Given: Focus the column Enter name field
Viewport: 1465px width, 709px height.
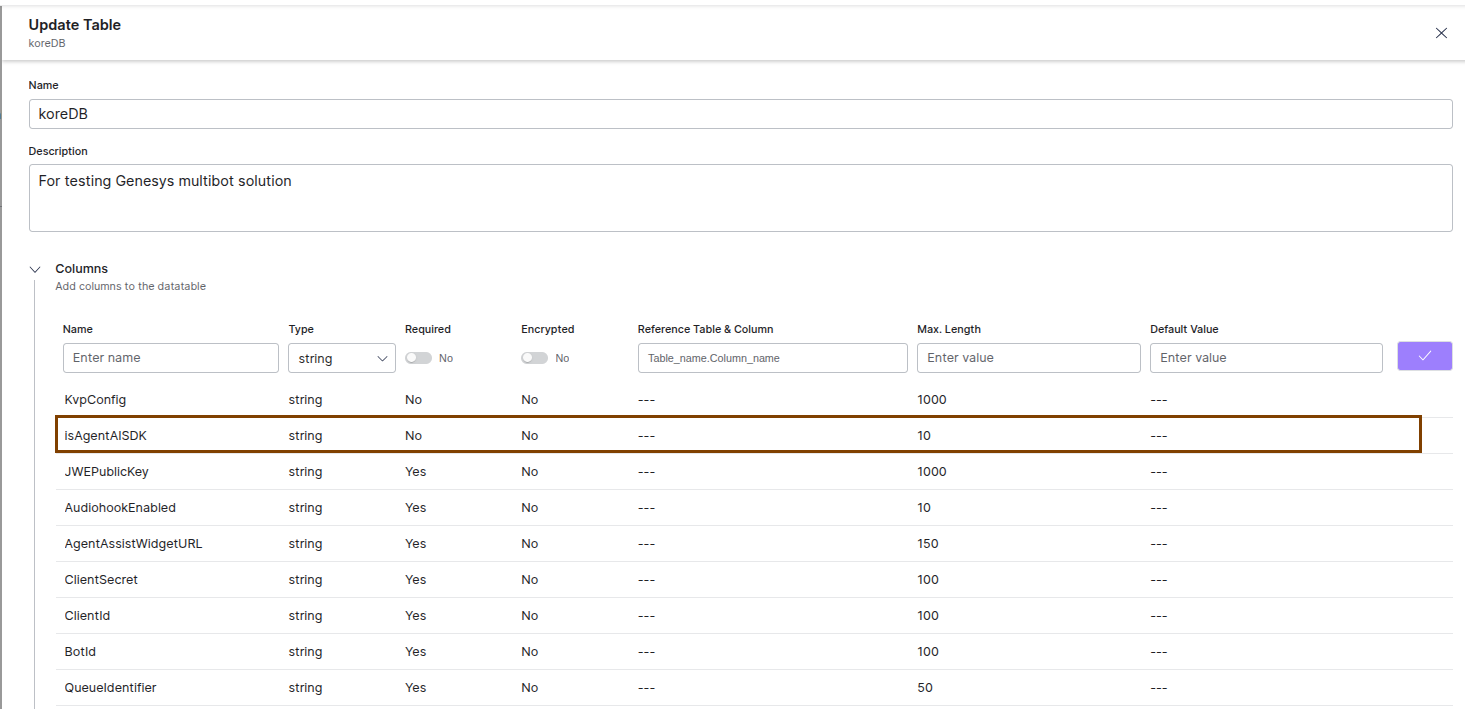Looking at the screenshot, I should click(171, 358).
